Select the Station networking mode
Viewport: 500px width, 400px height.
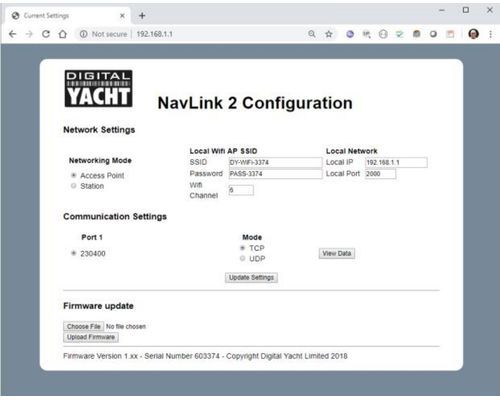tap(74, 186)
